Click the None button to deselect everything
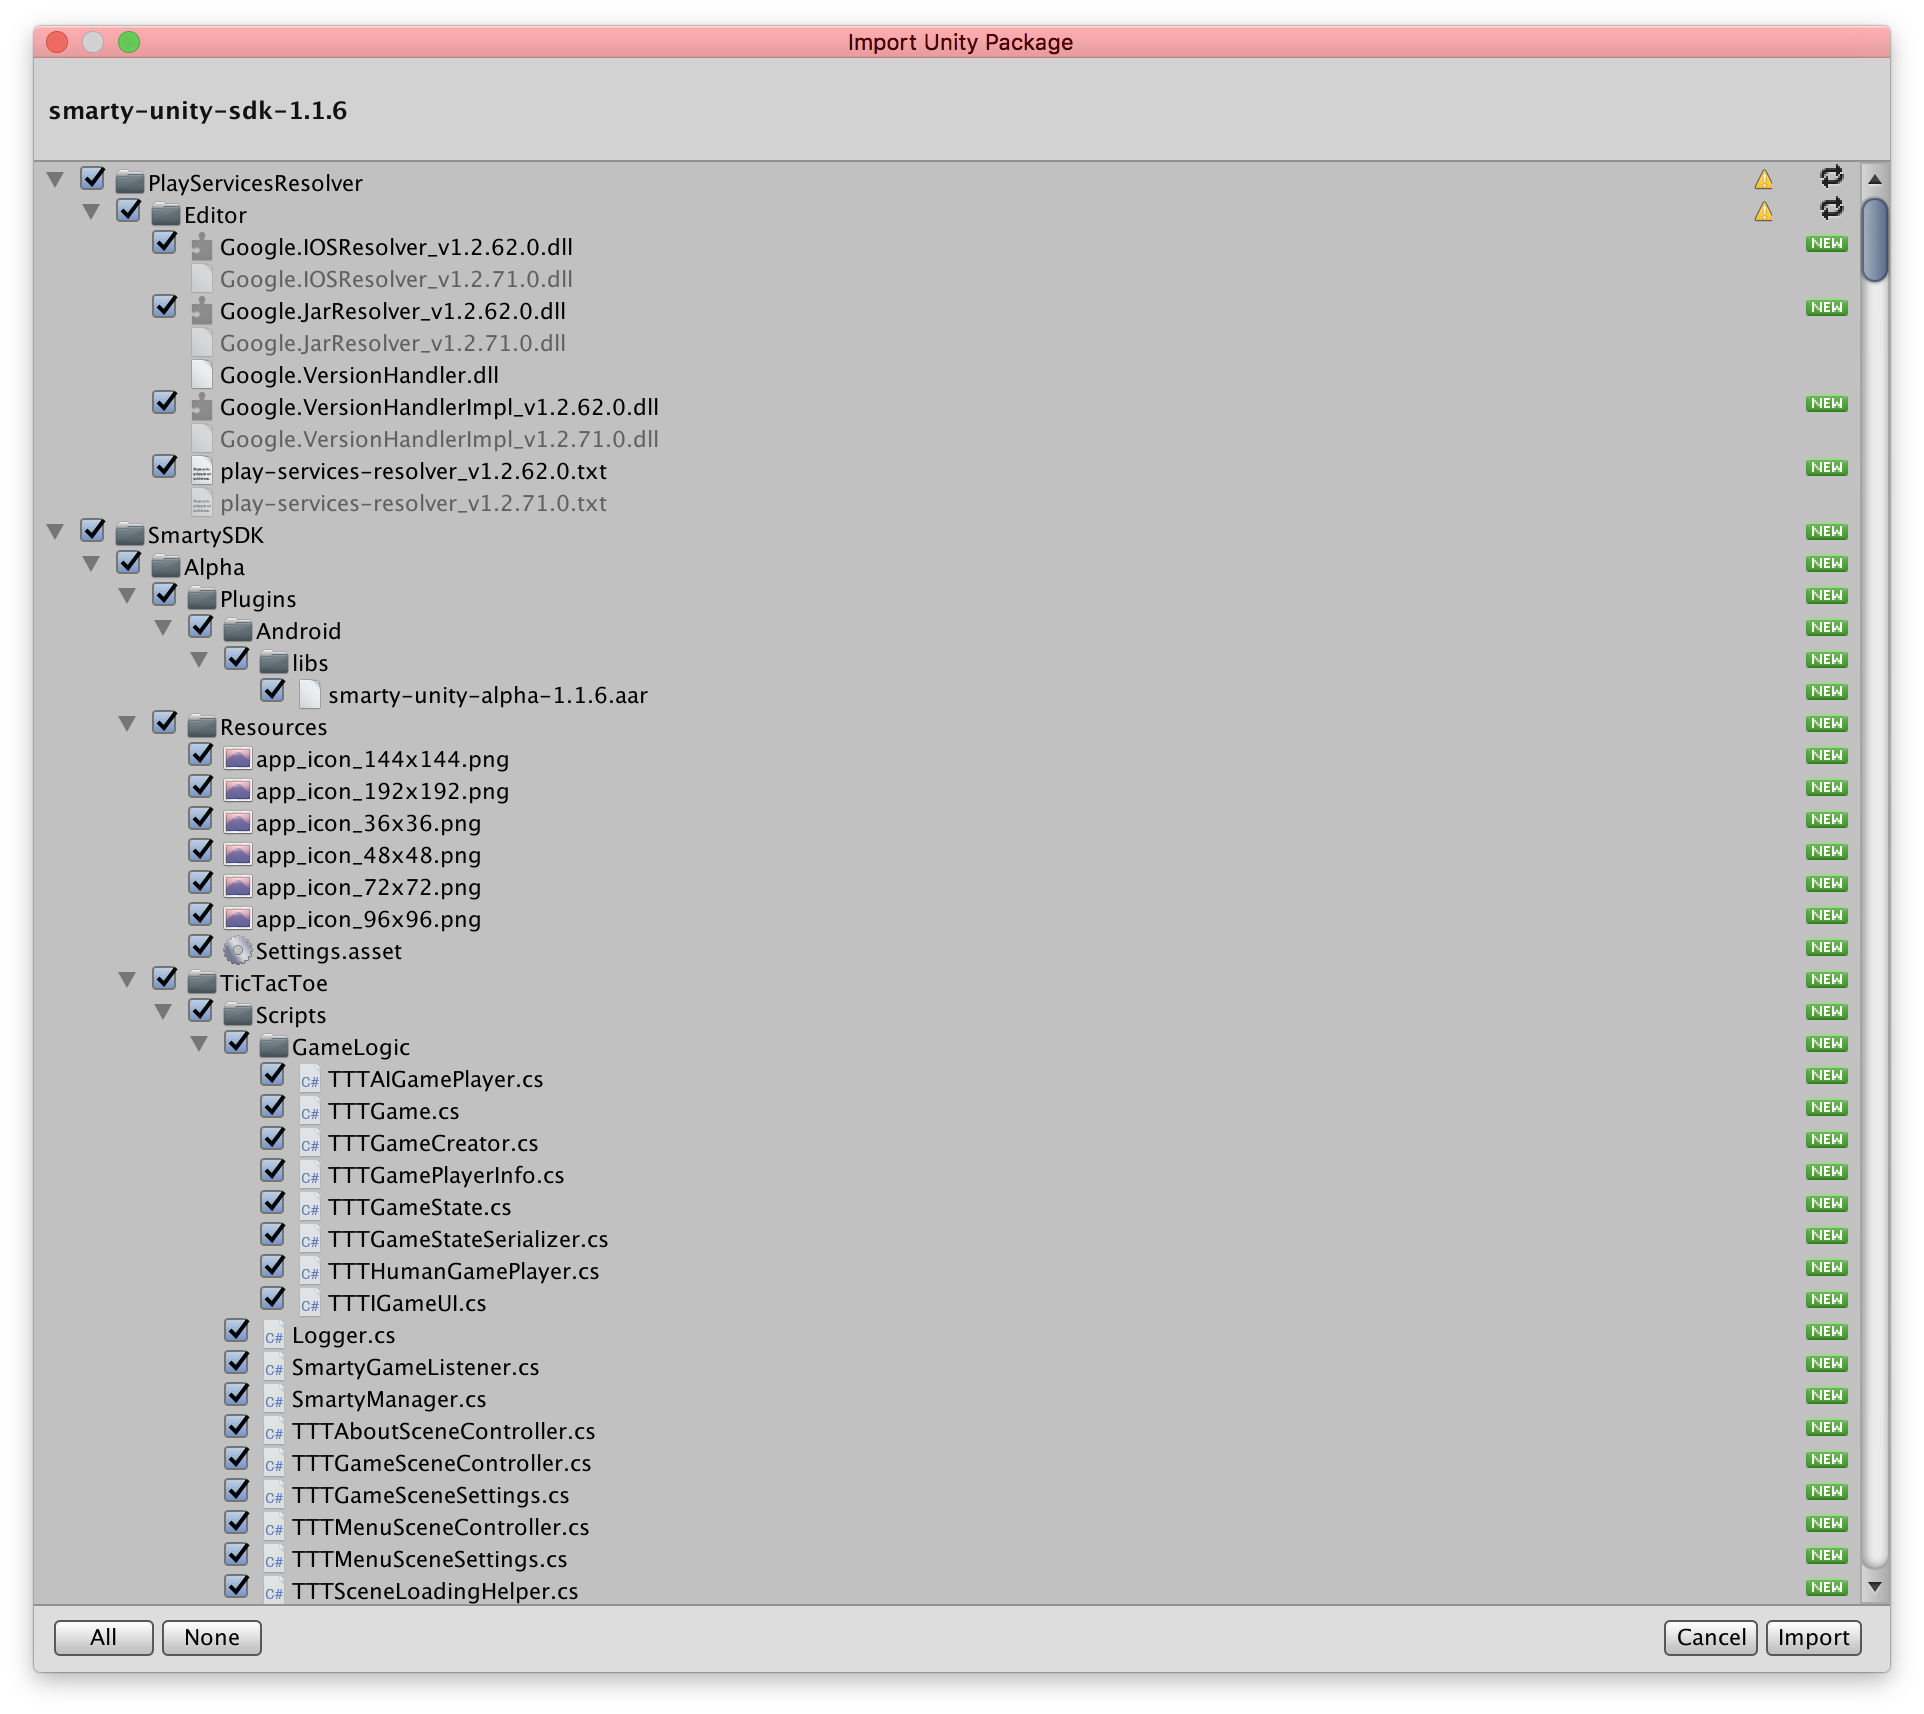This screenshot has height=1714, width=1924. coord(211,1638)
